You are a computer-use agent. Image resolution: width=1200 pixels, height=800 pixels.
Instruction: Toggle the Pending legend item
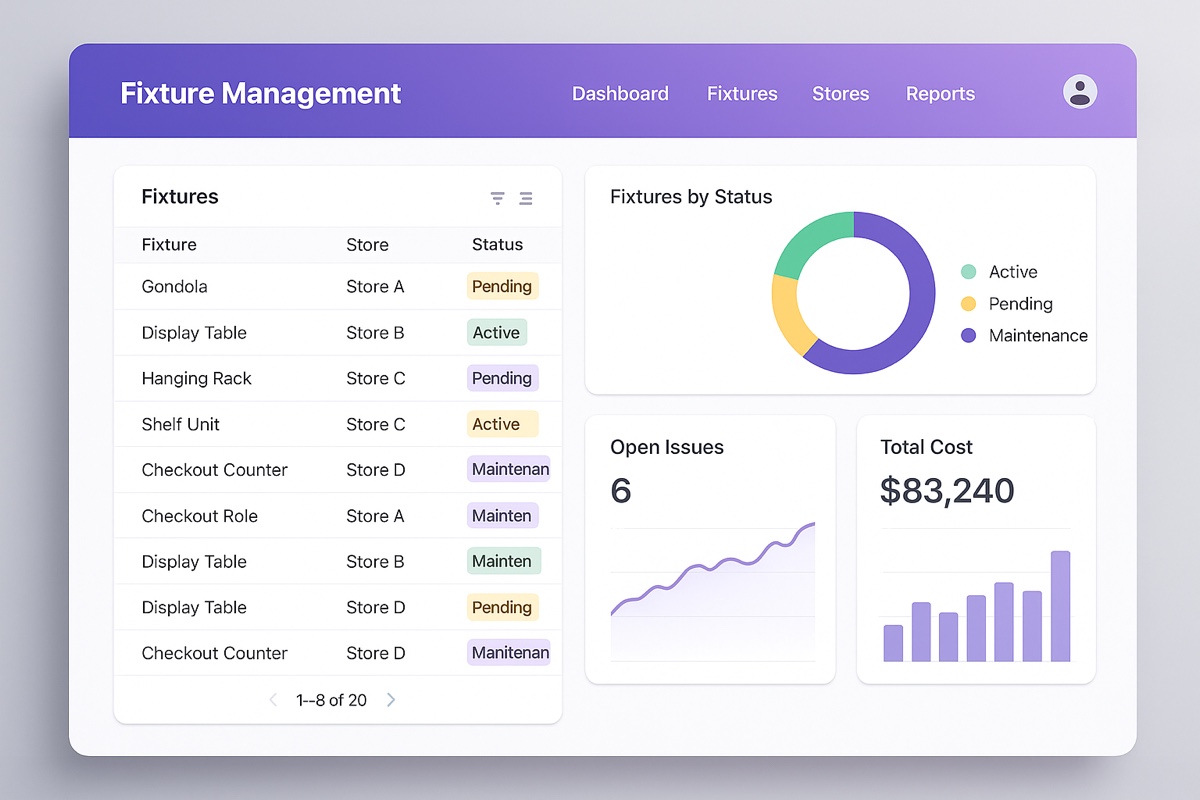pos(1005,303)
